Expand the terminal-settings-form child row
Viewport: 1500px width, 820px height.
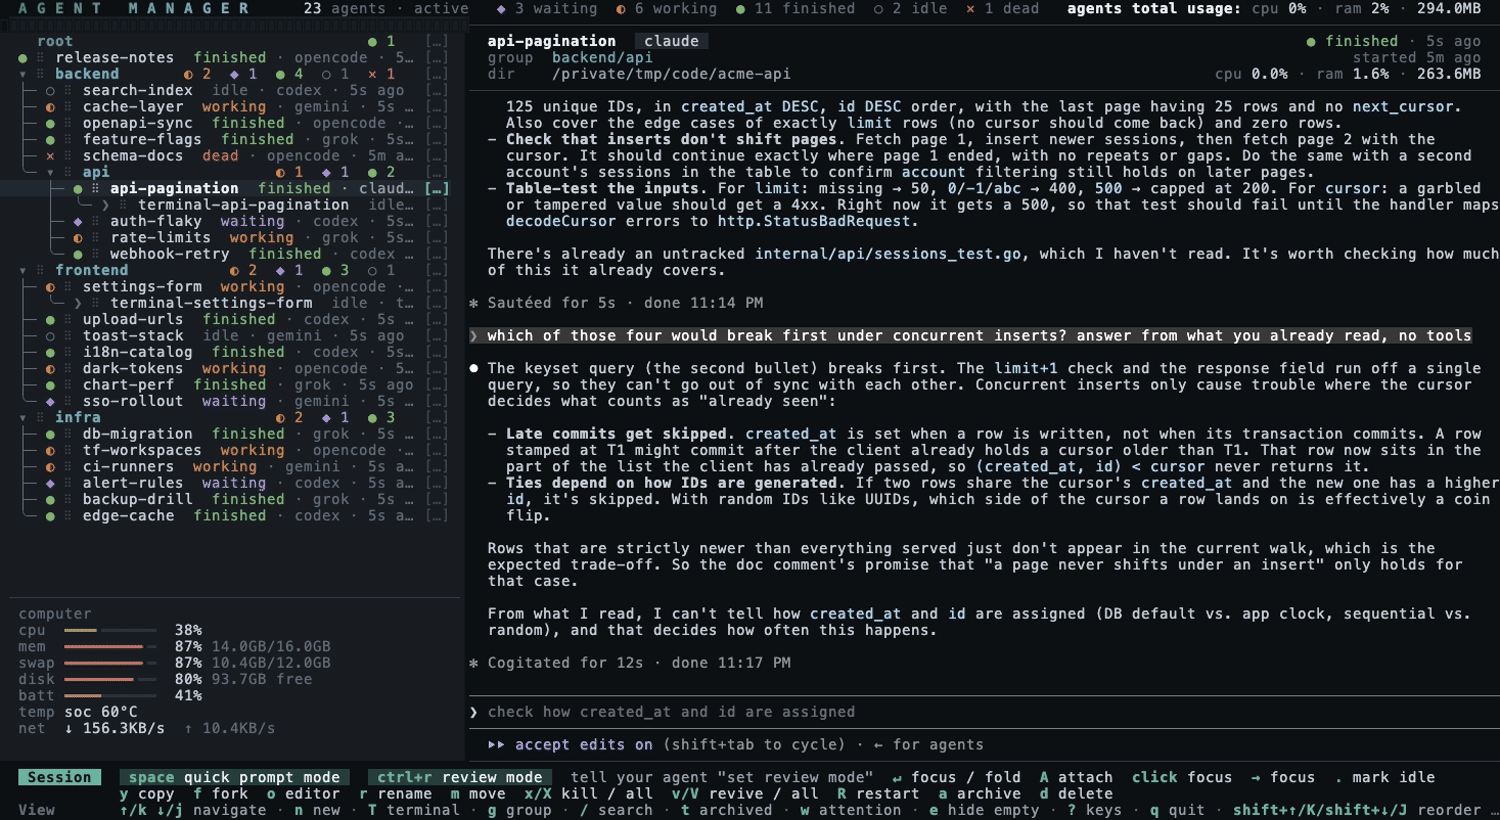[x=78, y=303]
